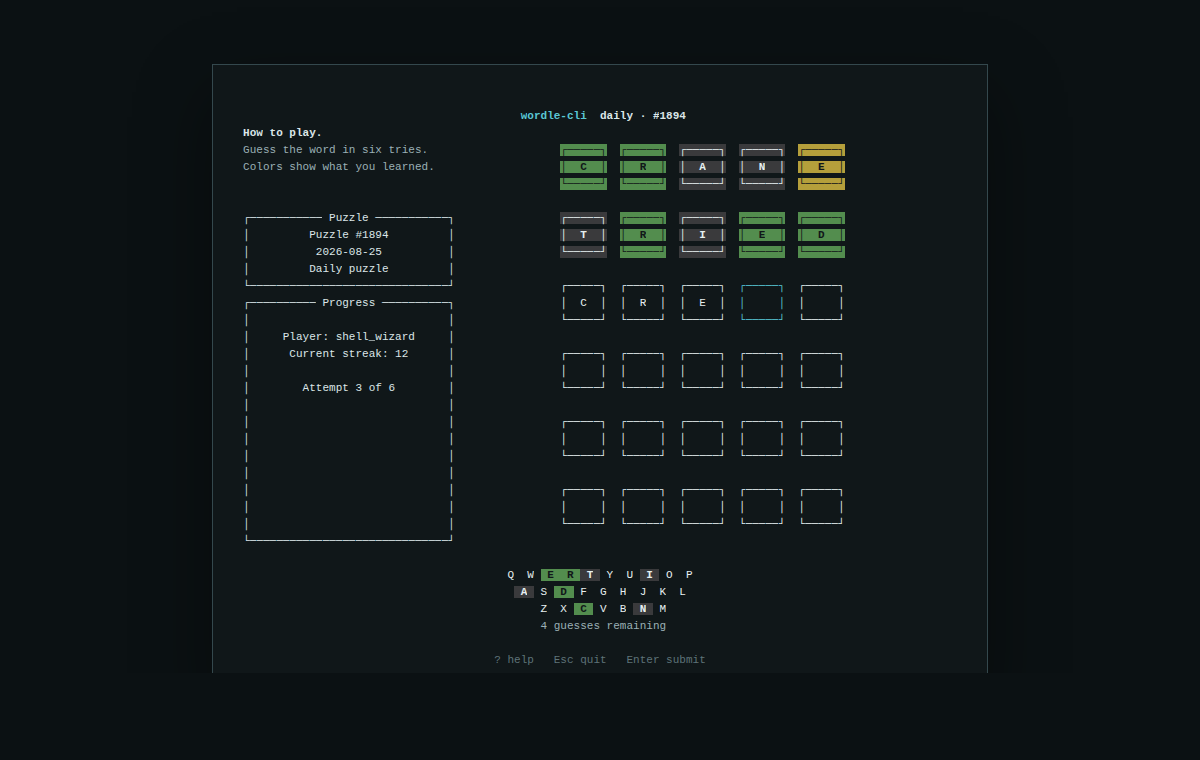Click the empty fifth cell of the current guess
1200x760 pixels.
click(821, 303)
